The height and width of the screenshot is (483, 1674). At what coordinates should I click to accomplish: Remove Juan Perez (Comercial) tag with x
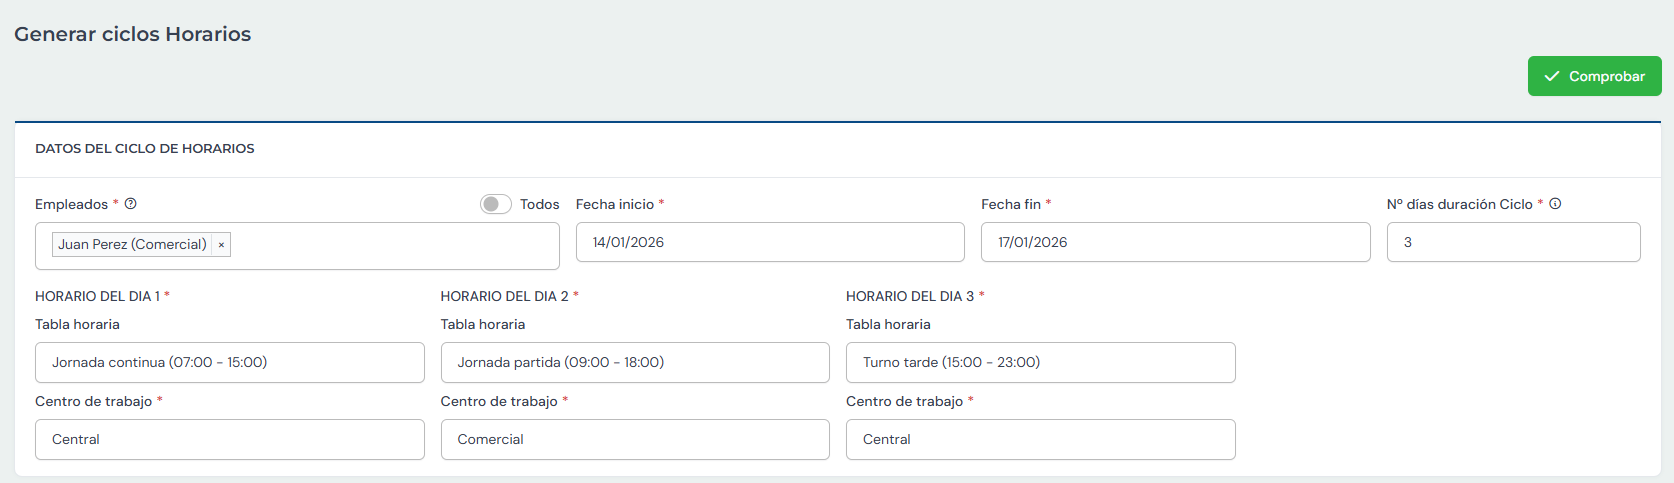221,245
